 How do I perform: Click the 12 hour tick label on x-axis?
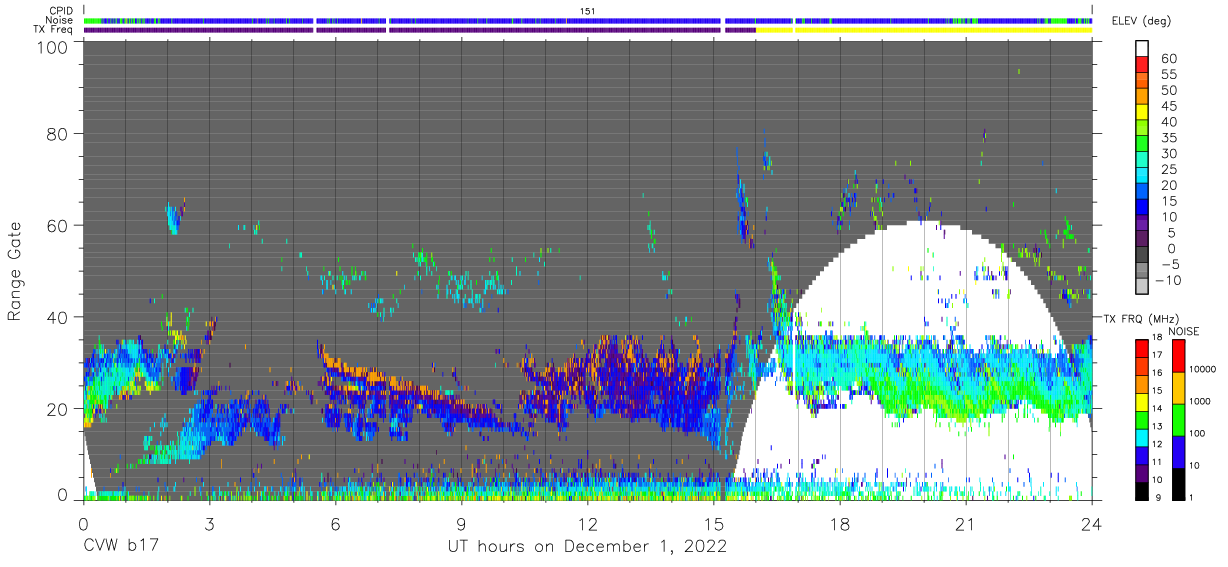[x=587, y=524]
